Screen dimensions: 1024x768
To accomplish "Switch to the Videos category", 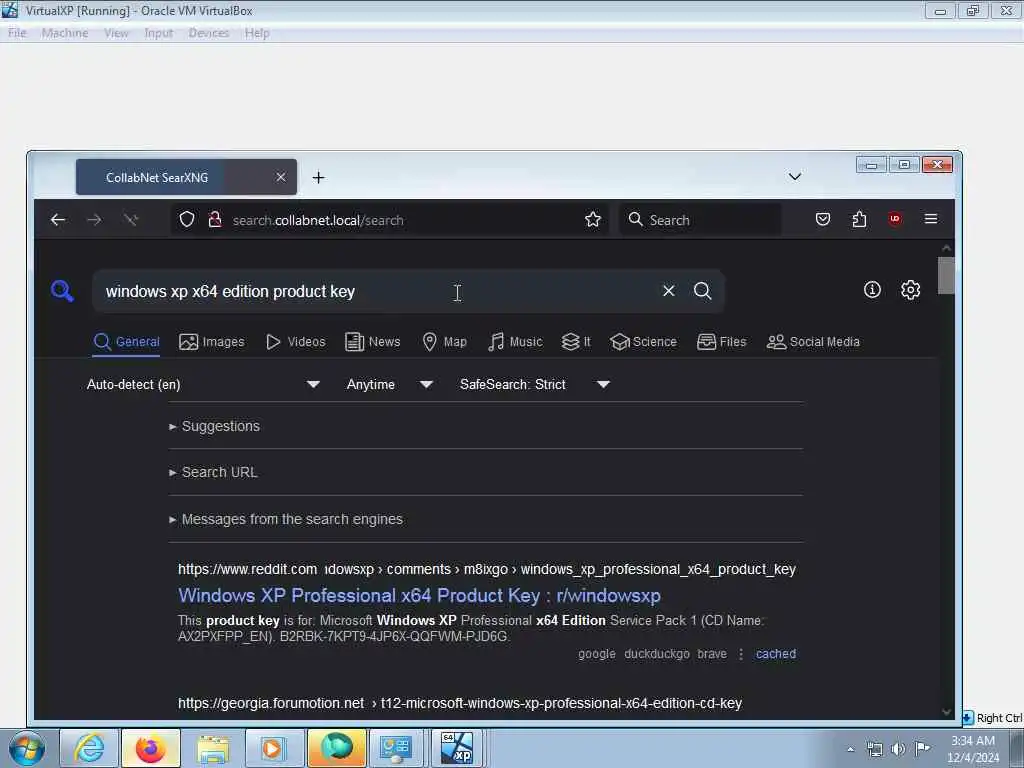I will (295, 342).
